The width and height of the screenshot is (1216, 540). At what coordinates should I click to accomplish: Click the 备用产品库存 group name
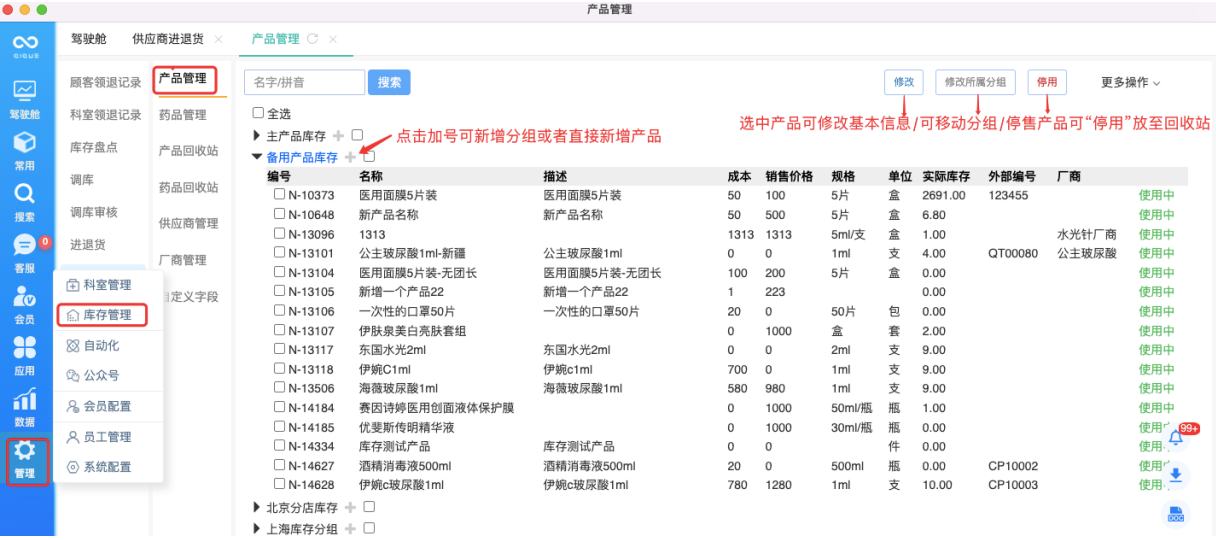tap(302, 158)
